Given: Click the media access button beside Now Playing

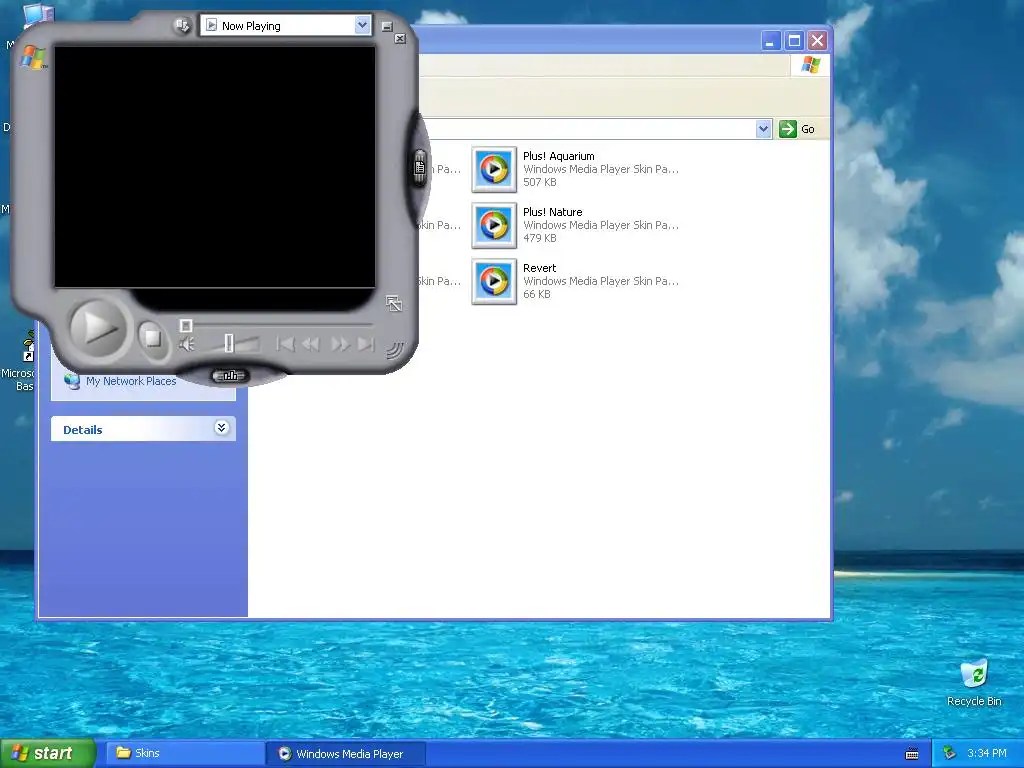Looking at the screenshot, I should click(x=182, y=26).
